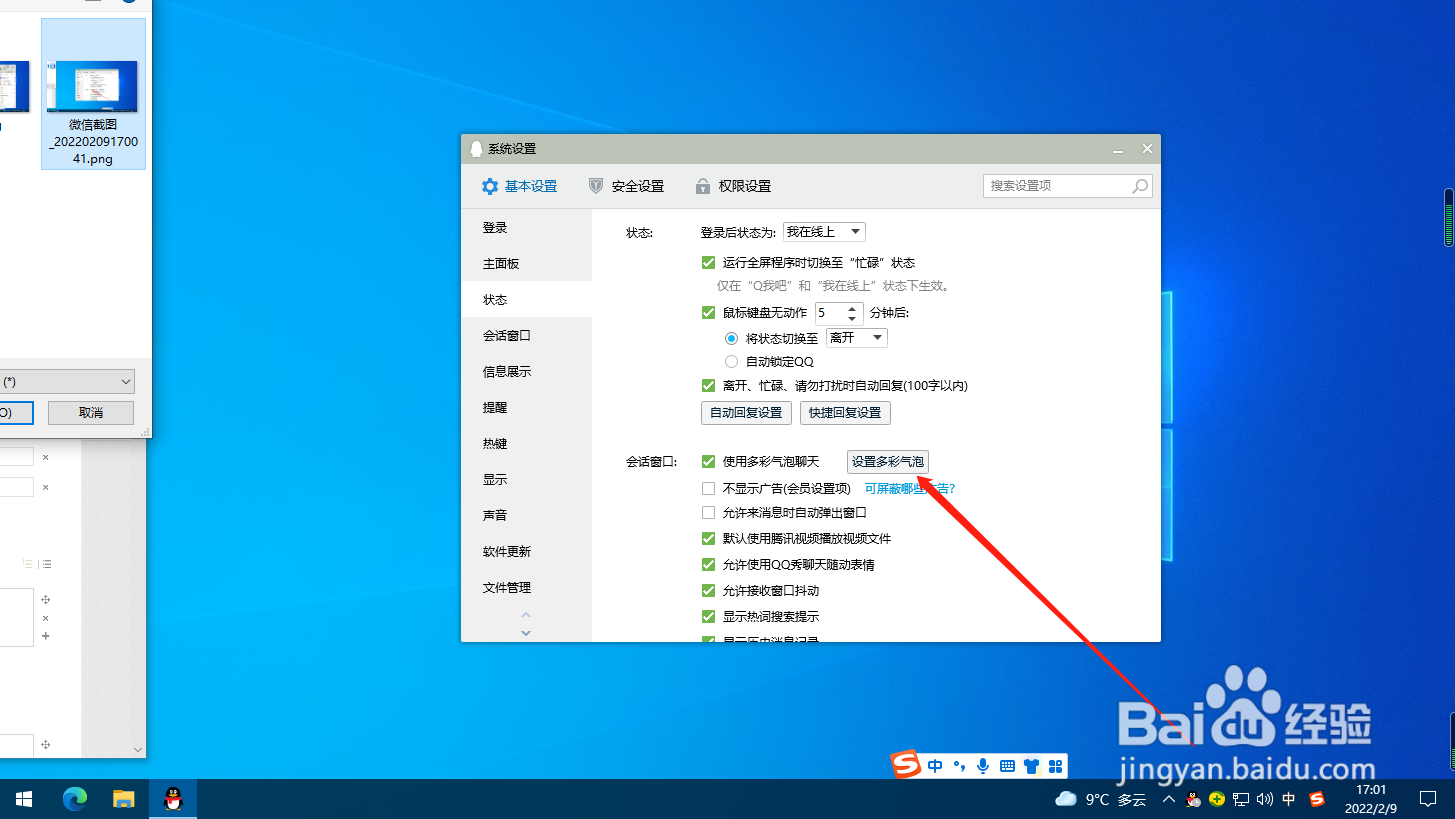Toggle punctuation mode on Sogou IME bar
The image size is (1455, 819).
pos(959,767)
